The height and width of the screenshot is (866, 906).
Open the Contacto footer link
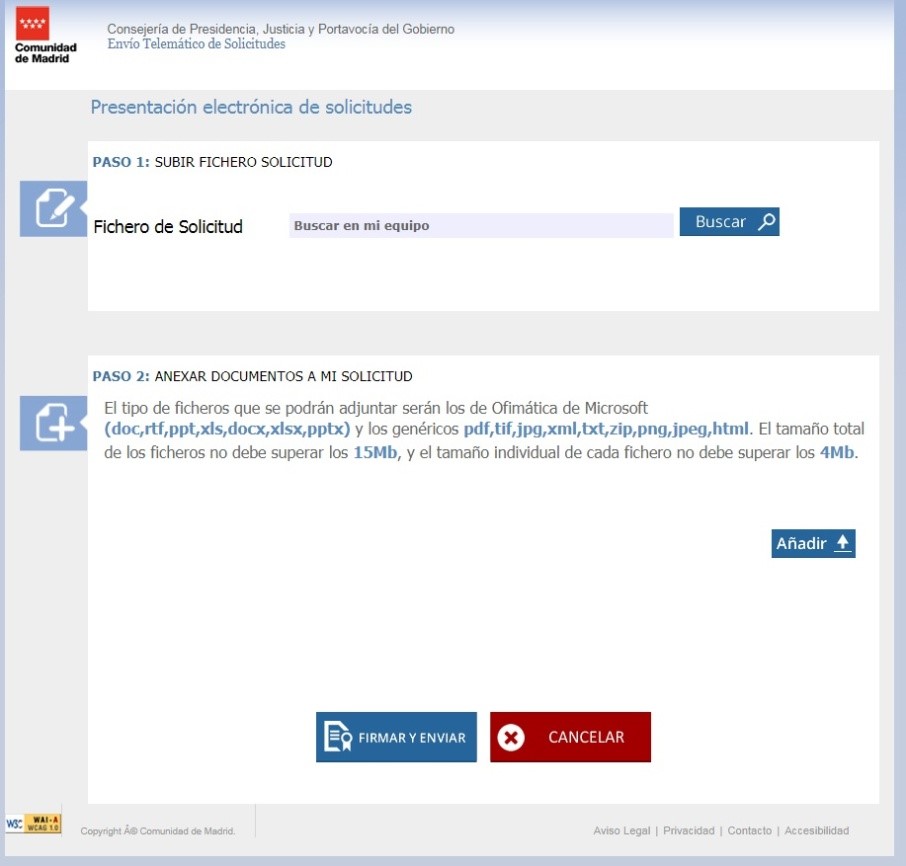(749, 830)
